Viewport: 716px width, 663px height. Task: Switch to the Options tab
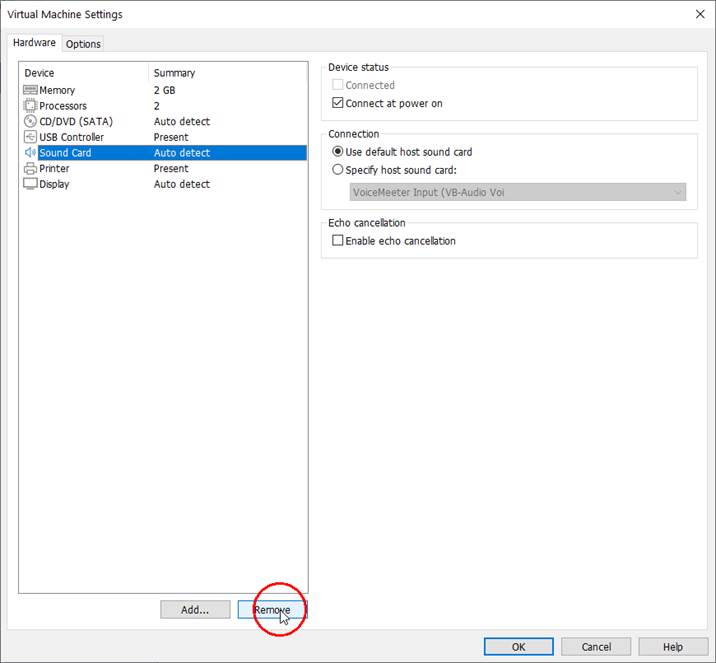83,44
